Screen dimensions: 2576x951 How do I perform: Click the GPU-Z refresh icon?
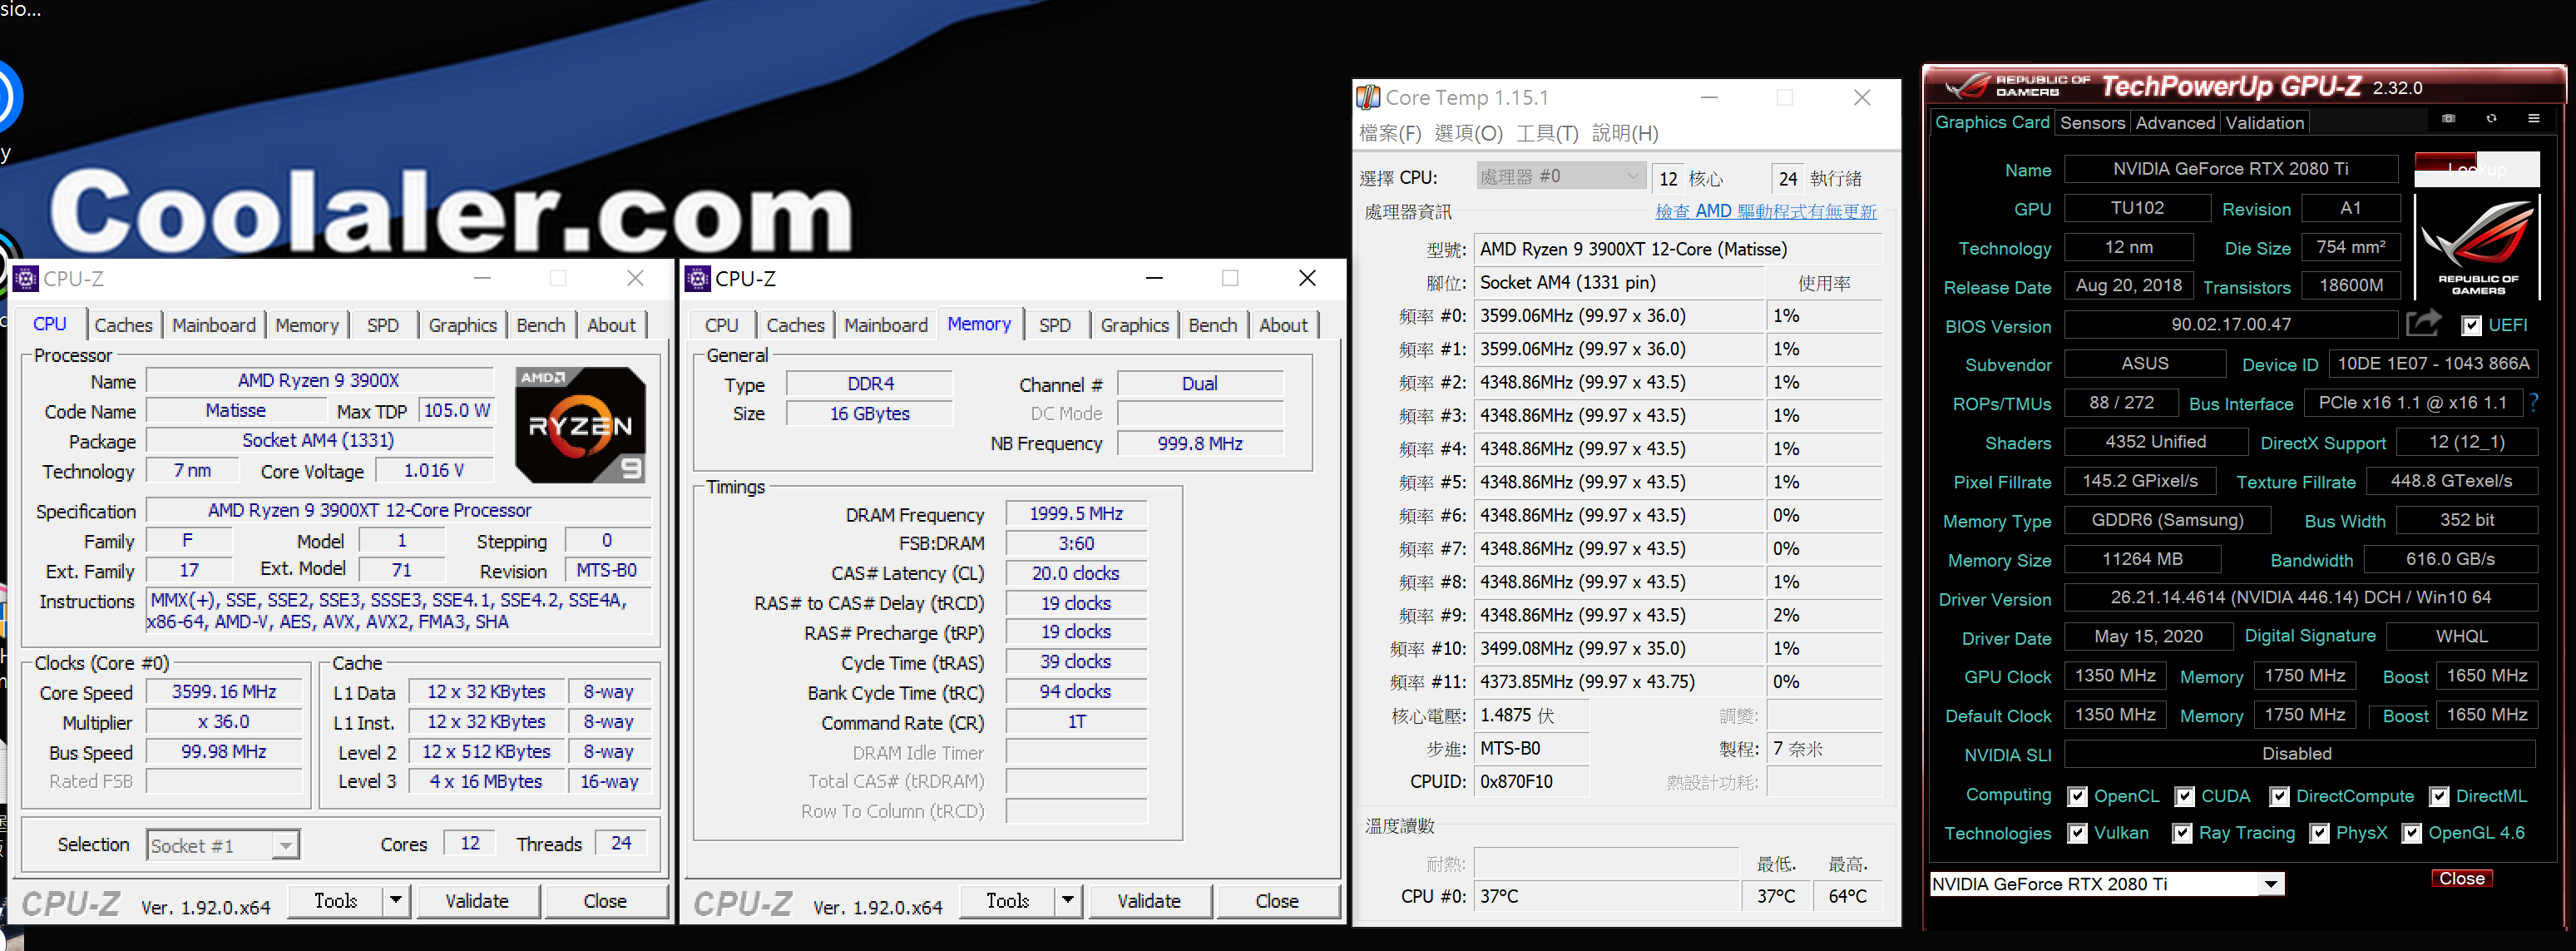click(2491, 119)
